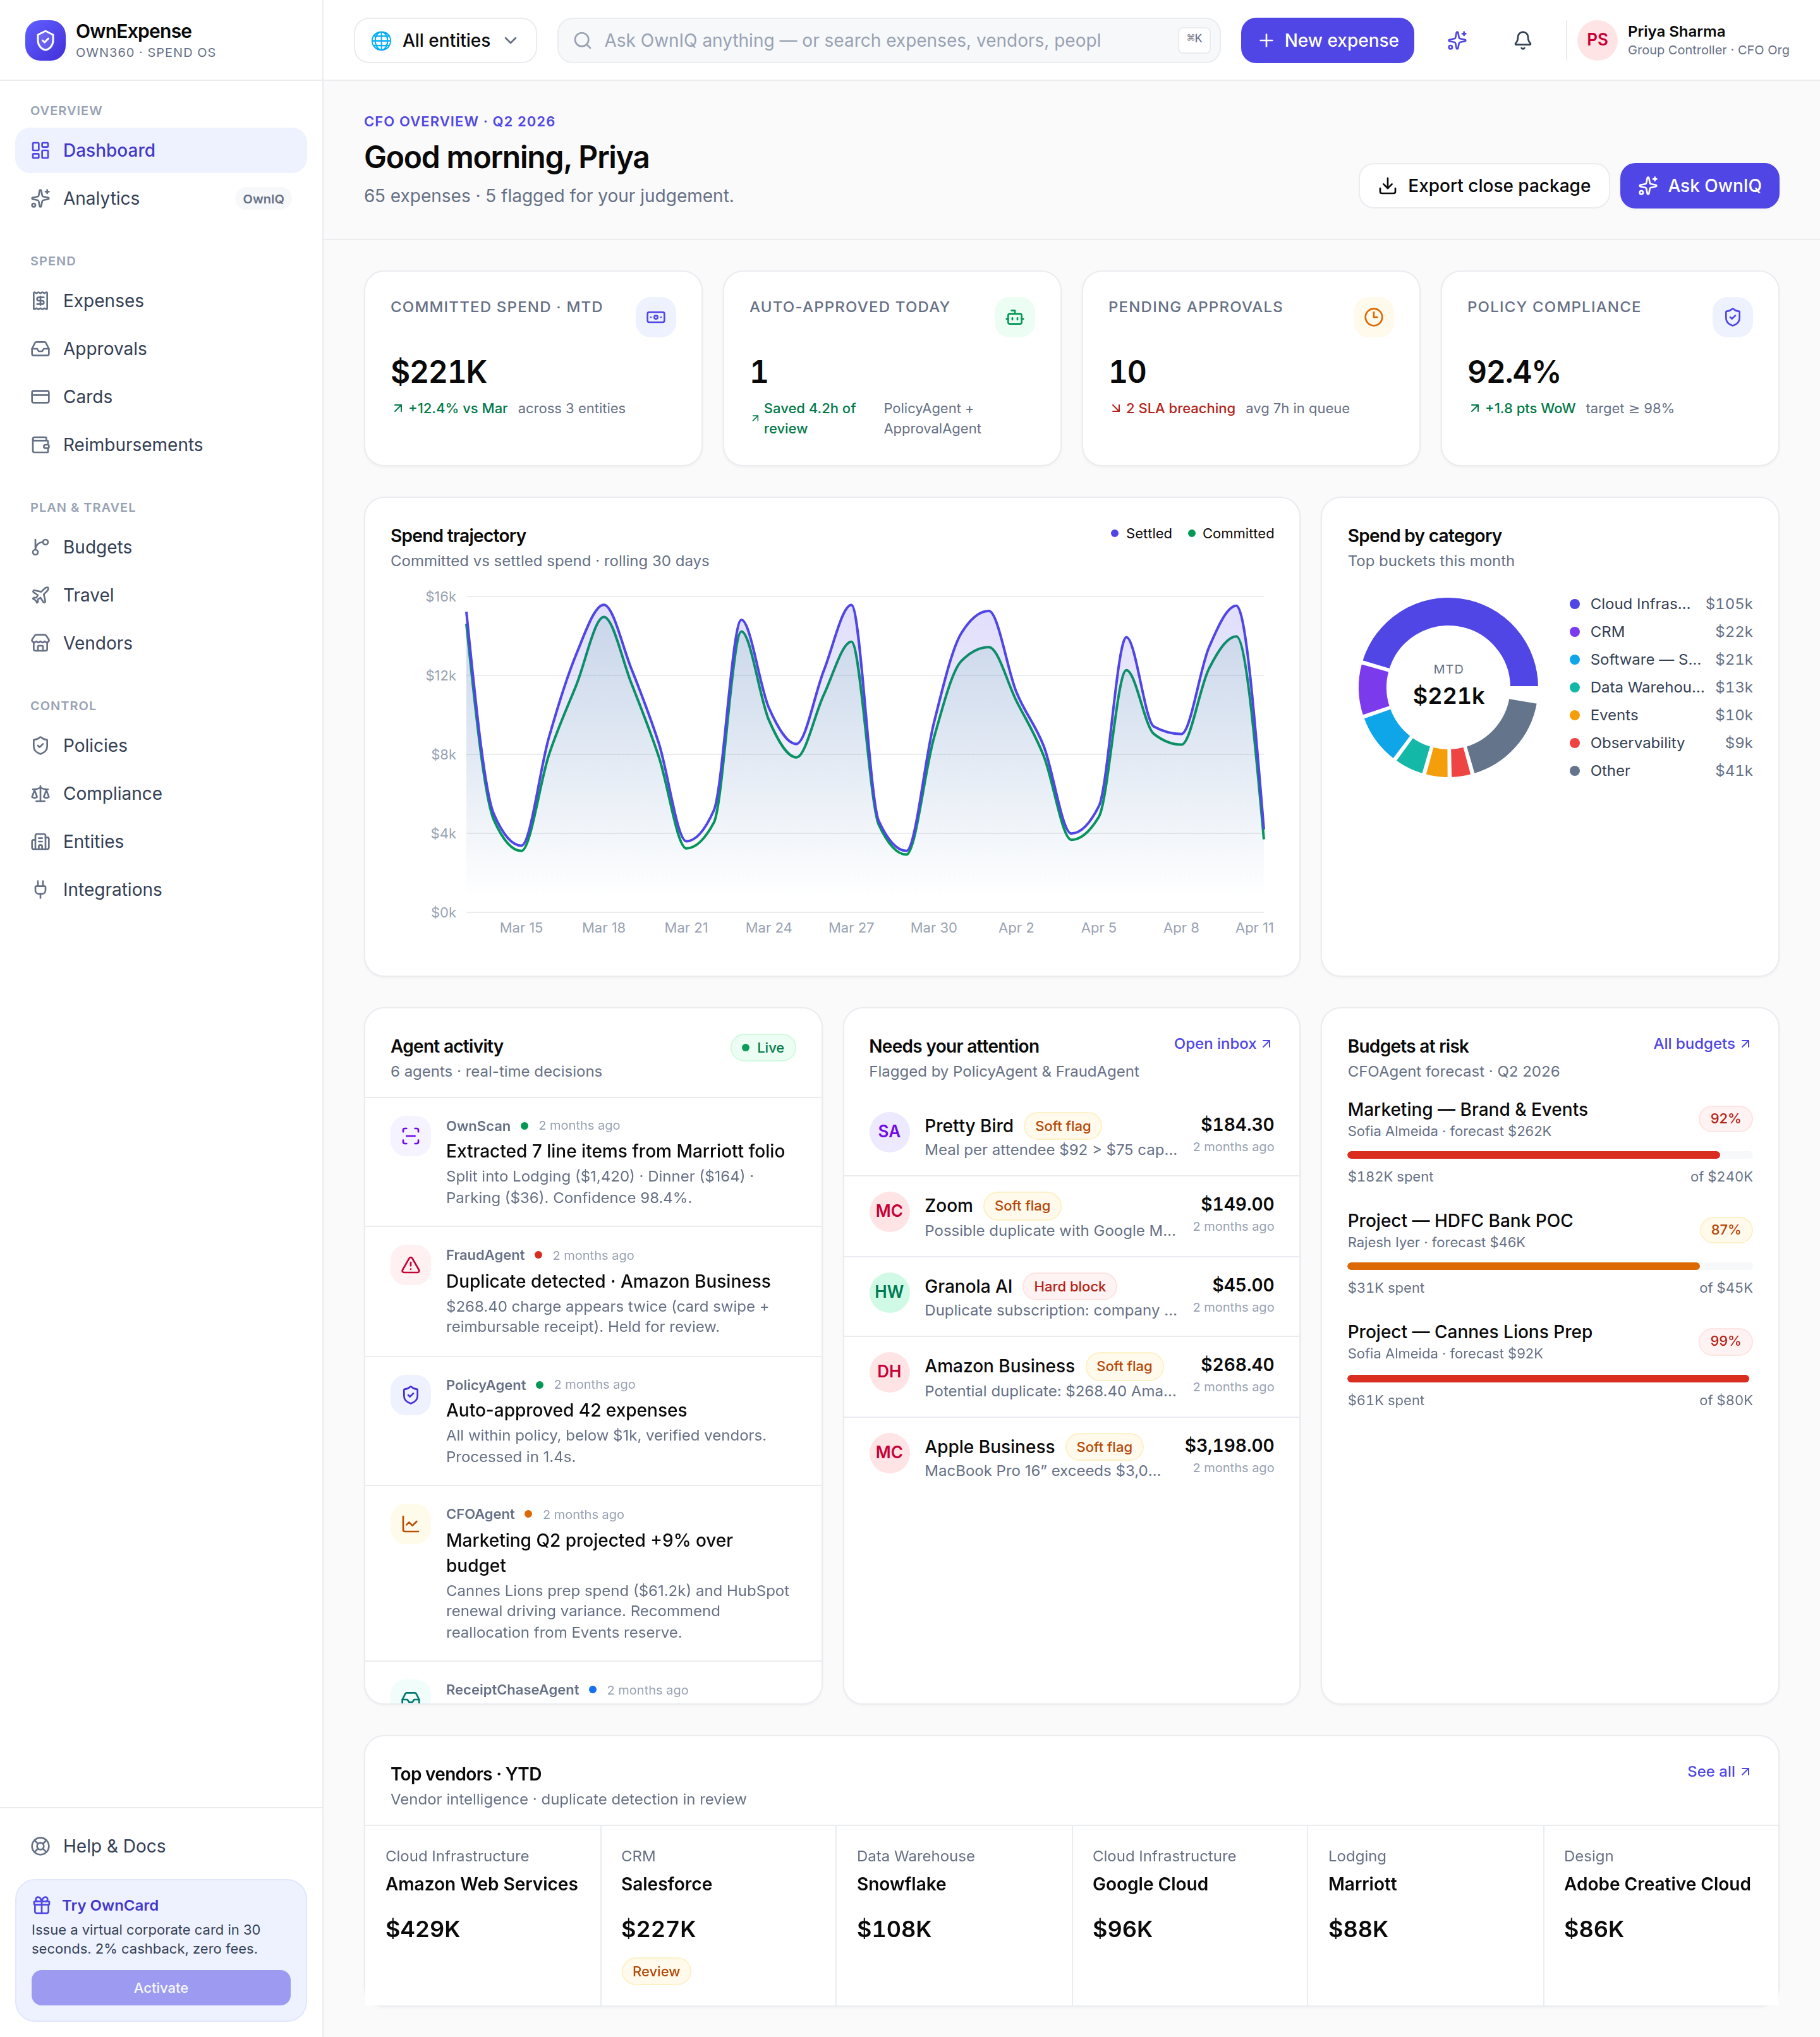Go to Dashboard in sidebar
This screenshot has height=2037, width=1820.
click(161, 150)
